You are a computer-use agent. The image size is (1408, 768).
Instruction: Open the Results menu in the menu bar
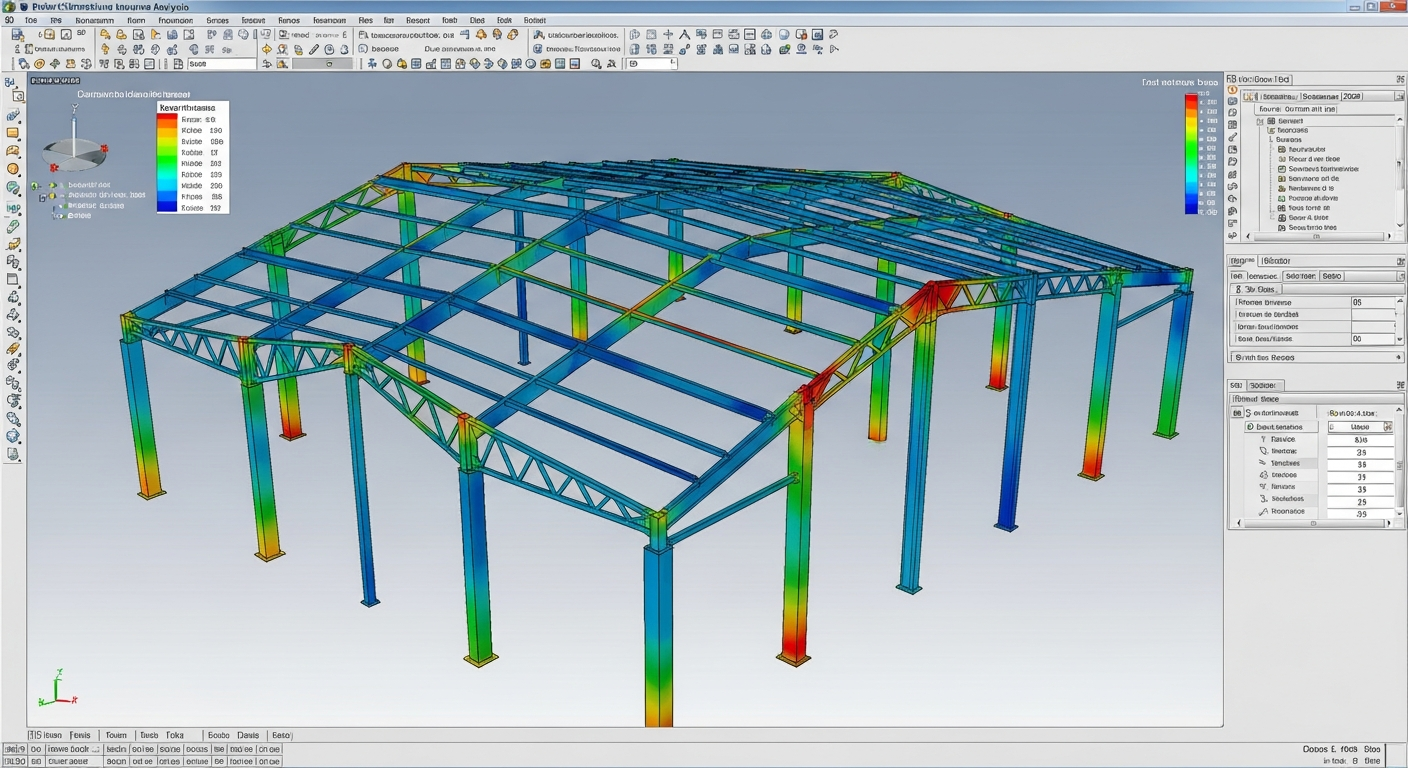417,19
